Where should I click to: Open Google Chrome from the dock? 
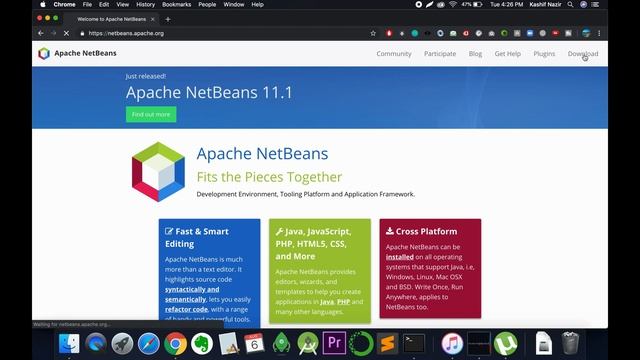coord(175,343)
